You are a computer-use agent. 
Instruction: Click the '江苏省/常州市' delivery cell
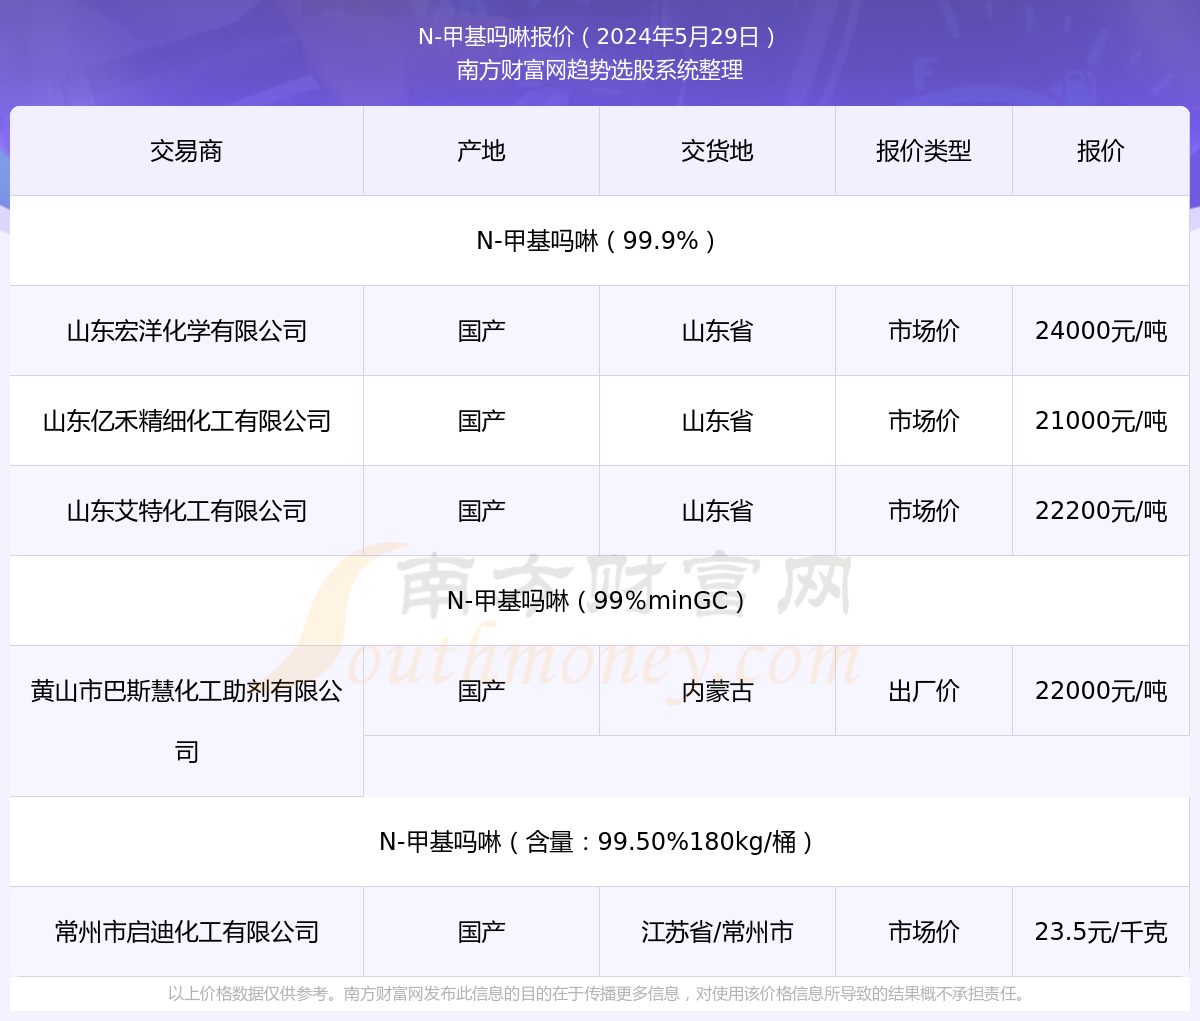(x=718, y=932)
